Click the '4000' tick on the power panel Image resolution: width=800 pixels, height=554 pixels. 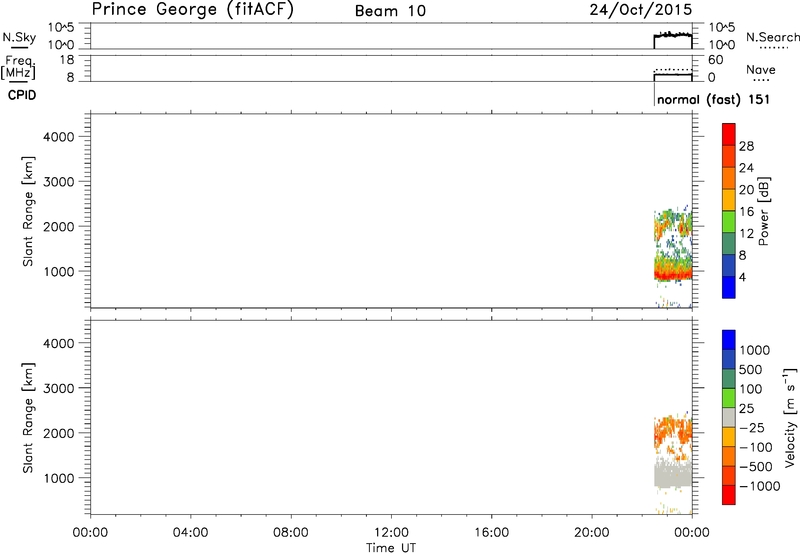59,137
